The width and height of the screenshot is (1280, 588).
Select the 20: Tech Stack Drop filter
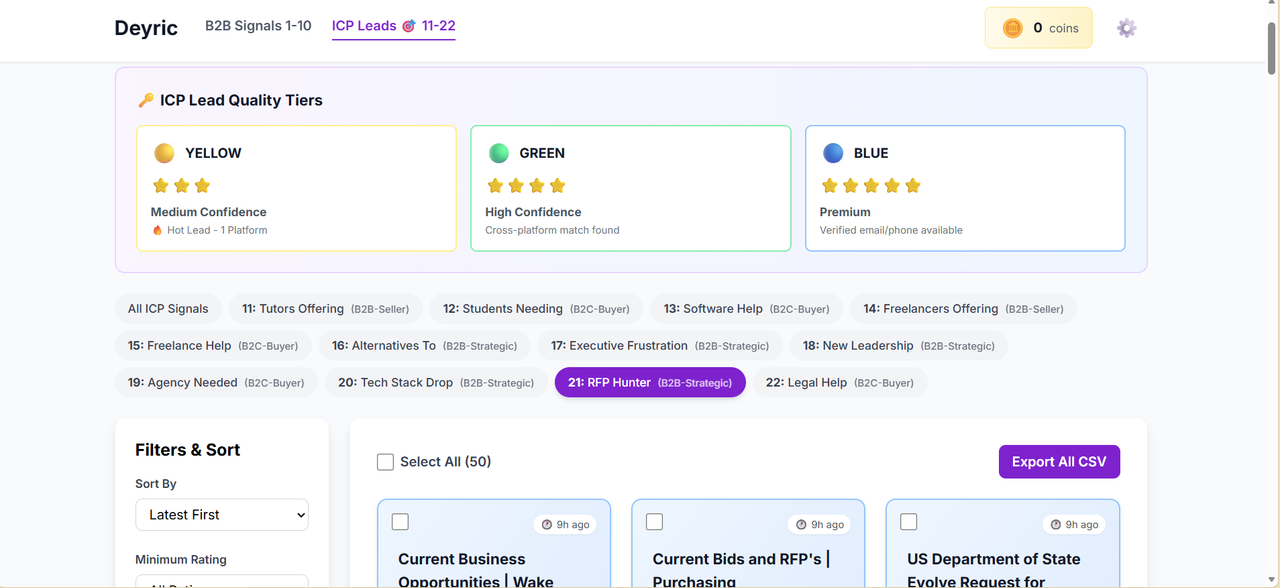[x=436, y=383]
